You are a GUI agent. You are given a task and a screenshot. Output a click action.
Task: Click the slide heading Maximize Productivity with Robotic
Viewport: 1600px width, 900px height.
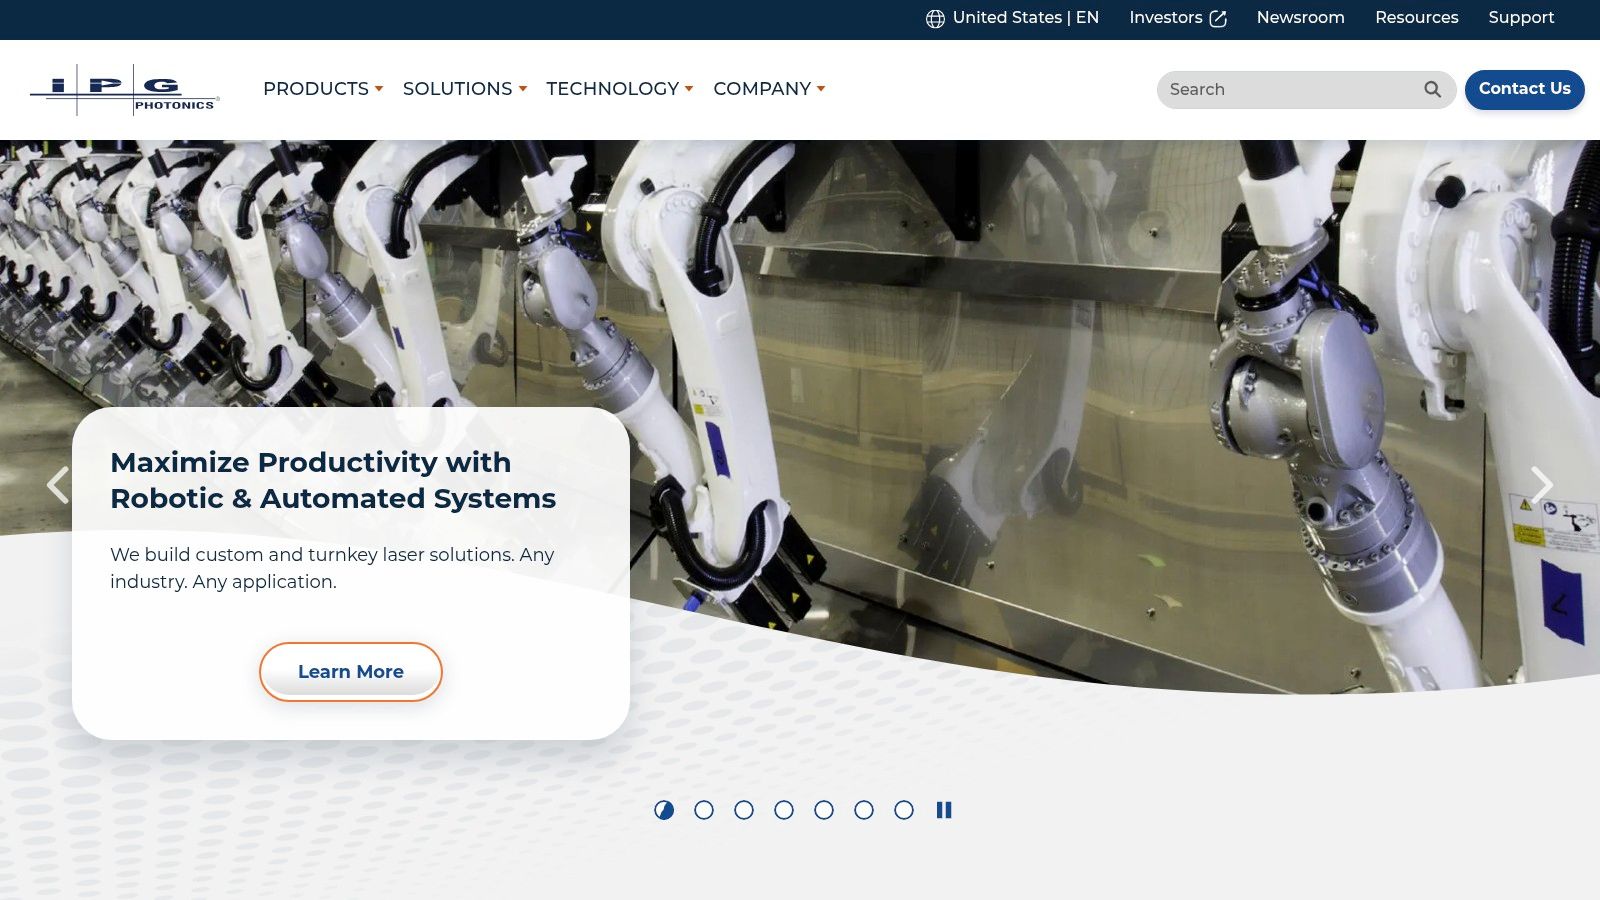pos(333,480)
